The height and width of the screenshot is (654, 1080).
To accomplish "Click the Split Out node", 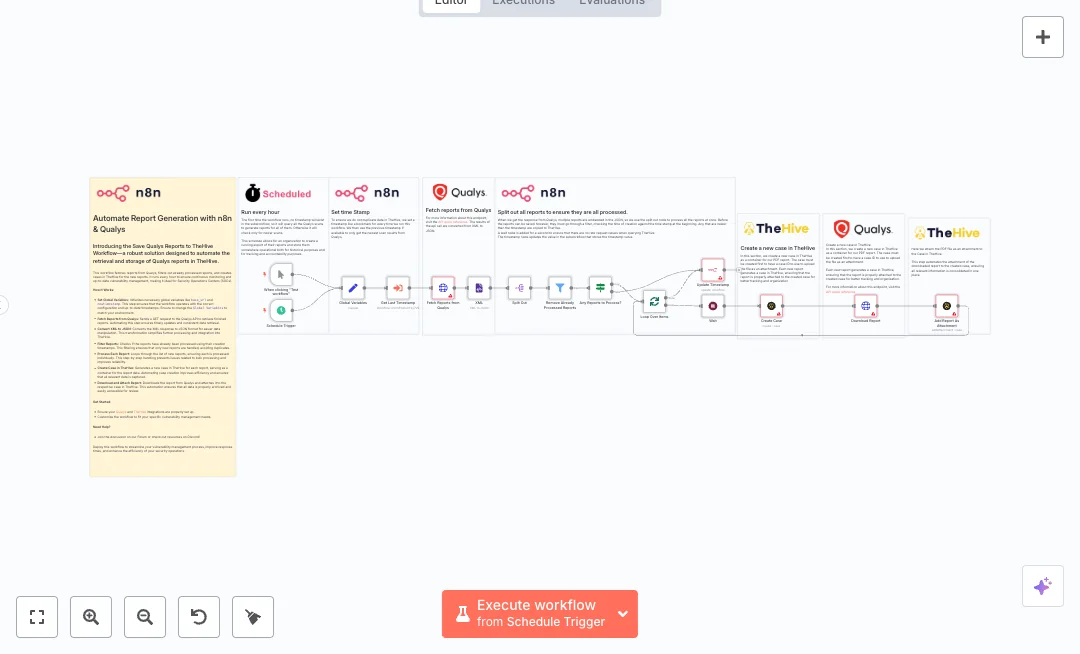I will 519,288.
